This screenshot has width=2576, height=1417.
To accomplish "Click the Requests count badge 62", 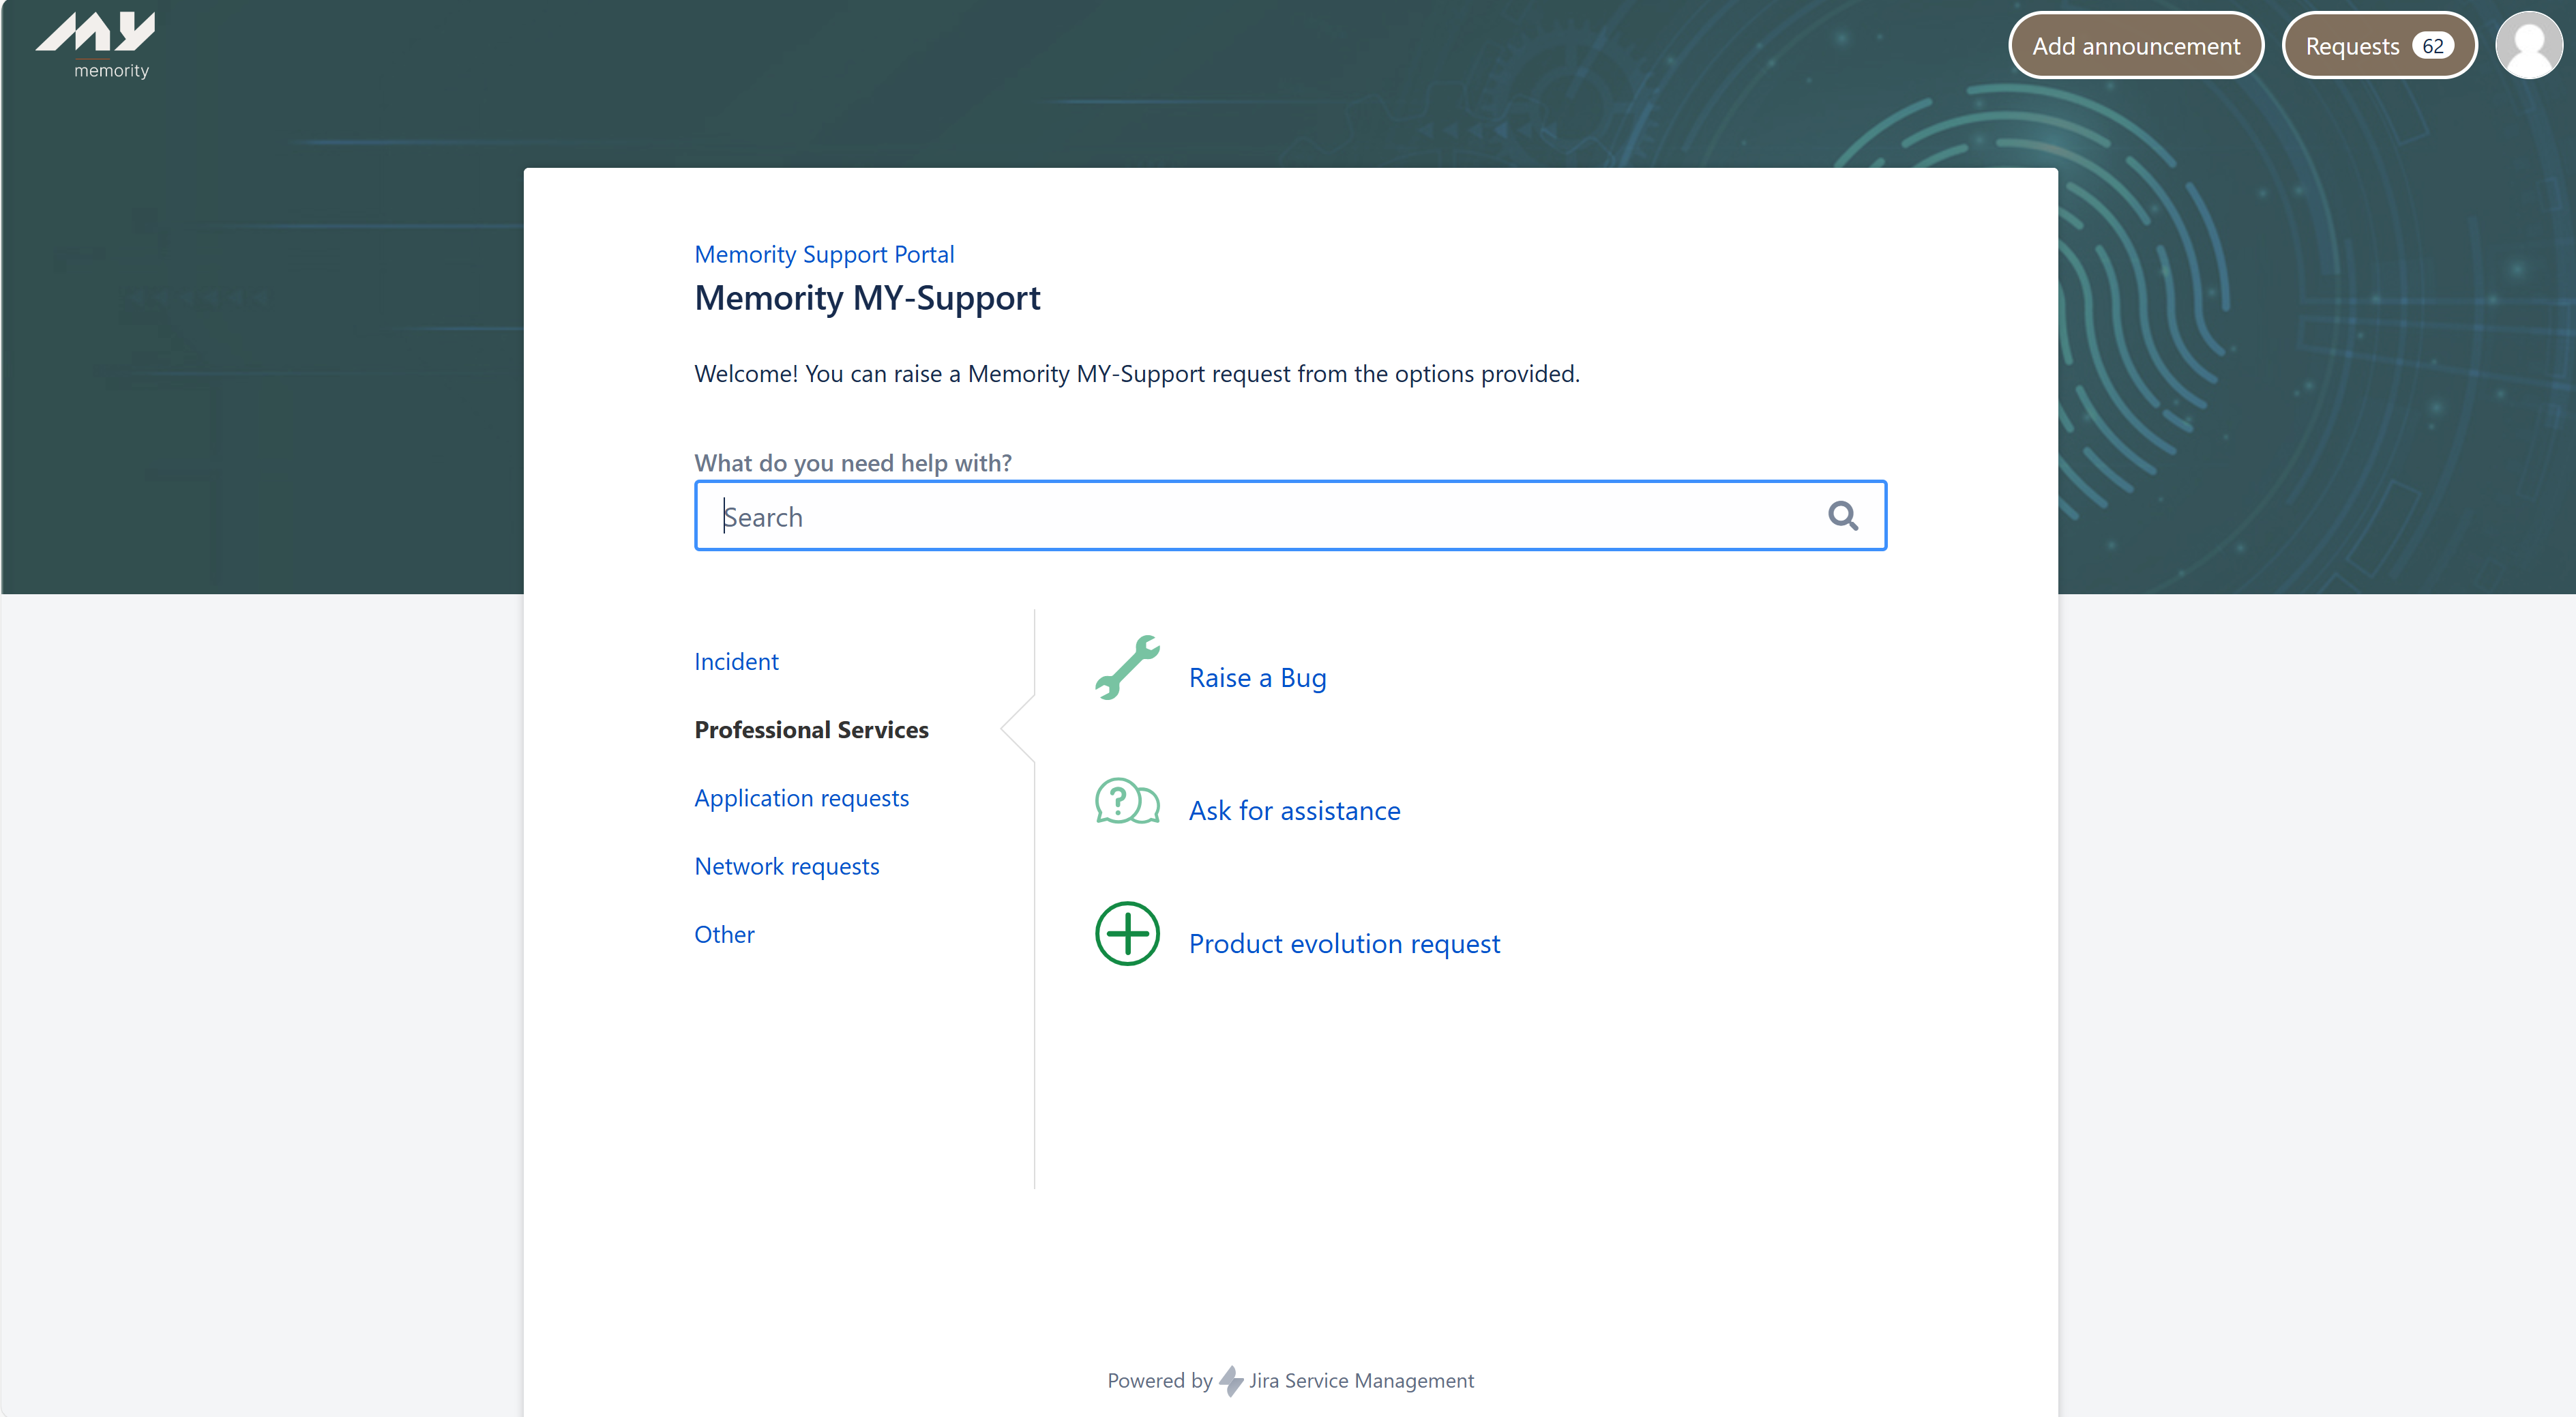I will (2432, 46).
